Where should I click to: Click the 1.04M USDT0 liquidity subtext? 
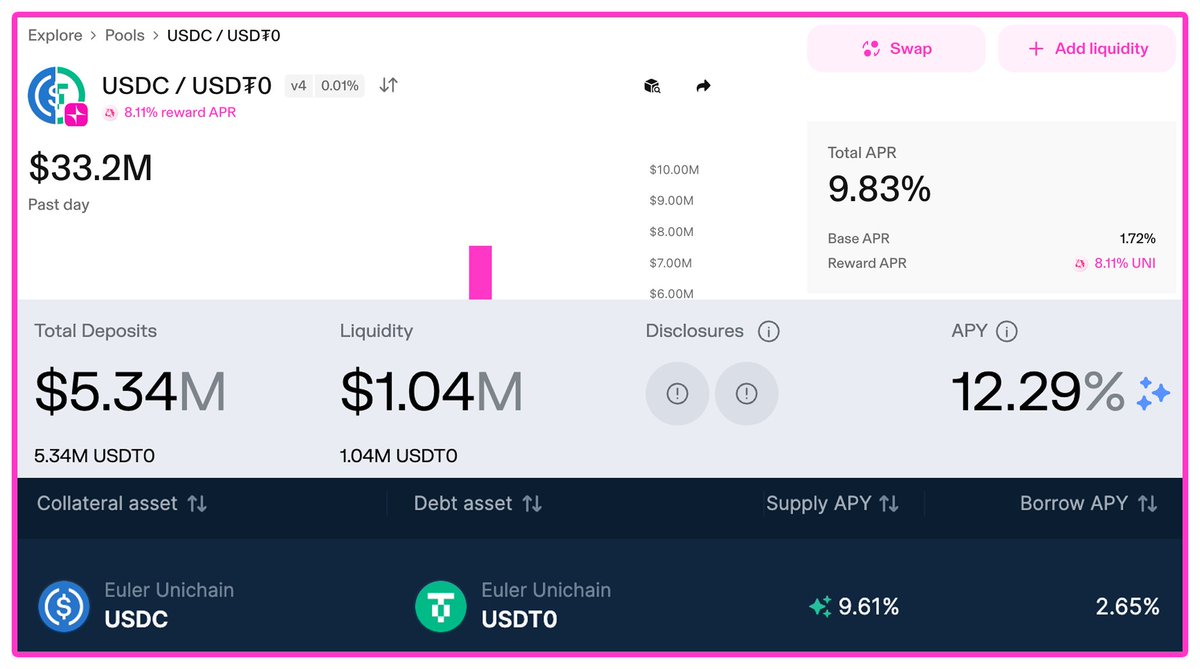(x=399, y=457)
